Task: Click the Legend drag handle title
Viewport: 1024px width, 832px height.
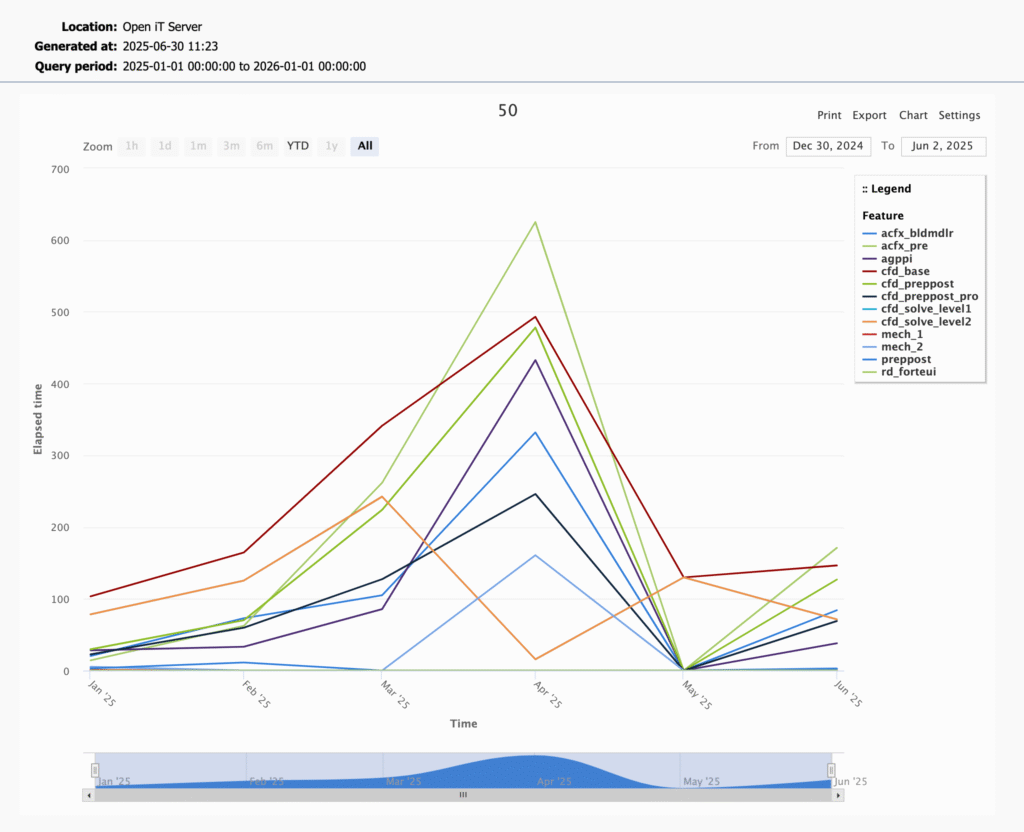Action: [886, 188]
